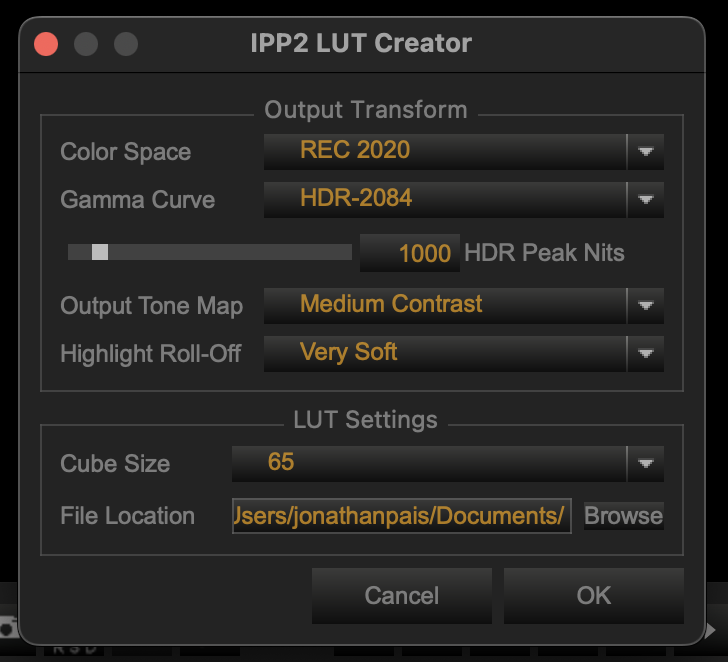Confirm LUT settings with OK
This screenshot has width=728, height=662.
[x=593, y=596]
